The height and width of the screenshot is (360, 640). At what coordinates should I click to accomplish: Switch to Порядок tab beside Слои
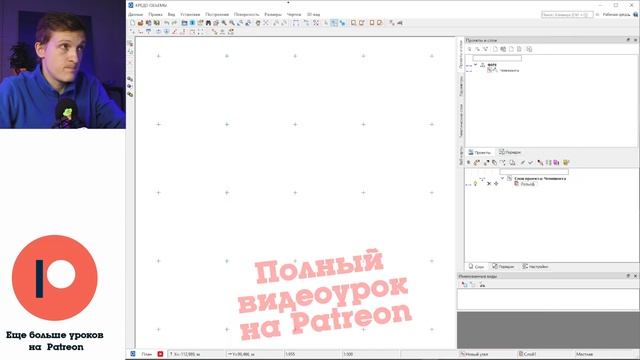coord(503,267)
